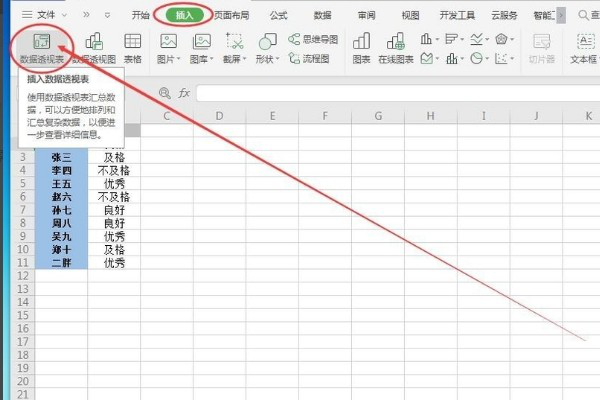
Task: Click in the formula bar input
Action: click(398, 93)
